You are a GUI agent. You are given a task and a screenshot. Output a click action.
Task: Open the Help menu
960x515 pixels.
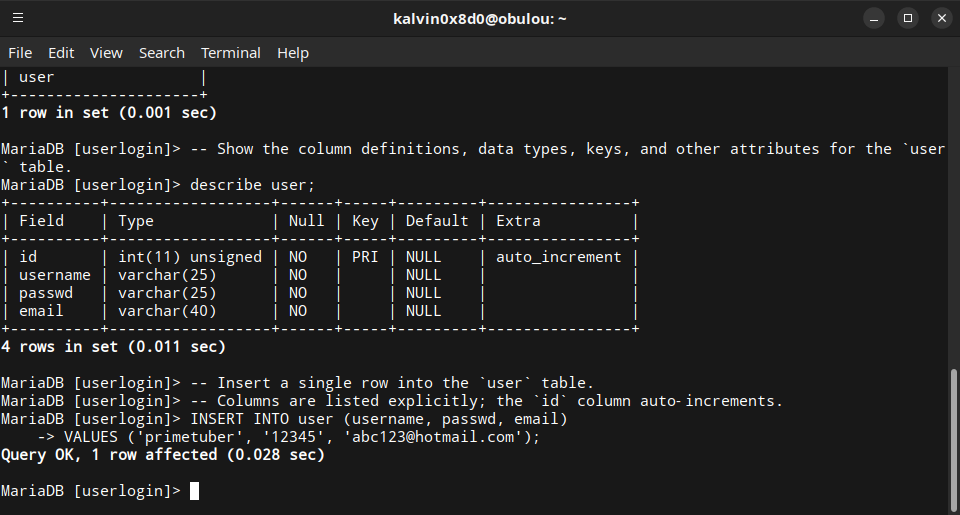(293, 53)
